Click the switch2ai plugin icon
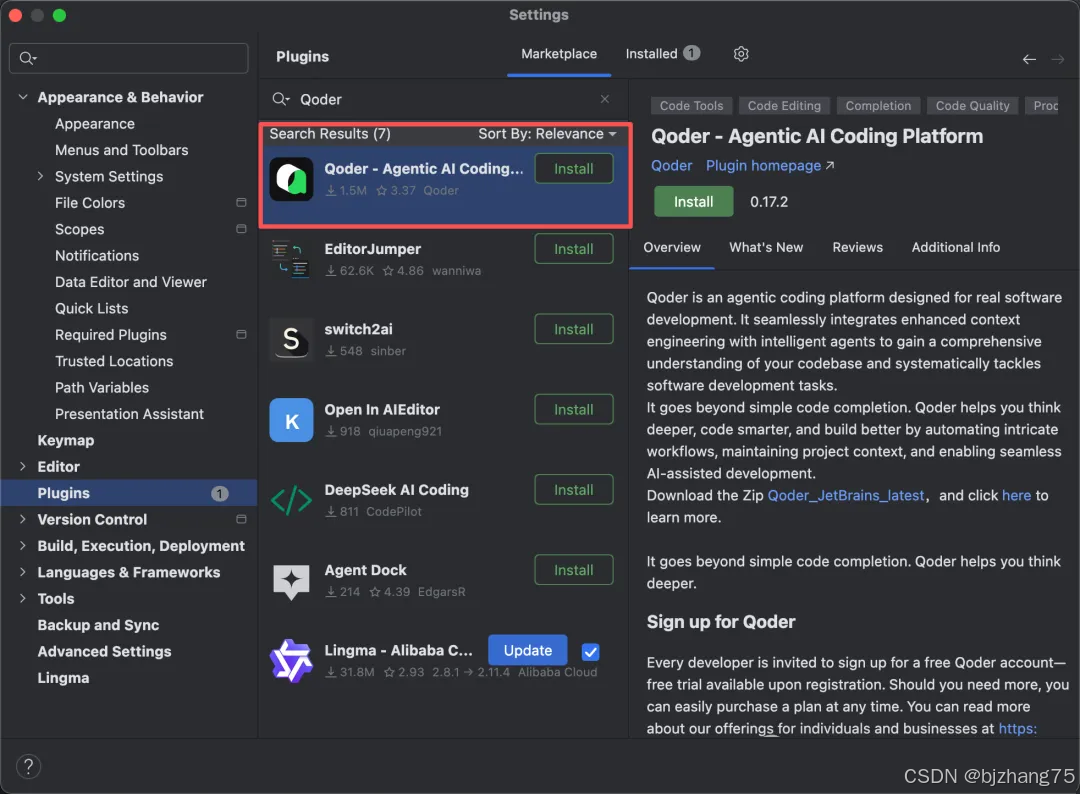The height and width of the screenshot is (794, 1080). point(291,339)
